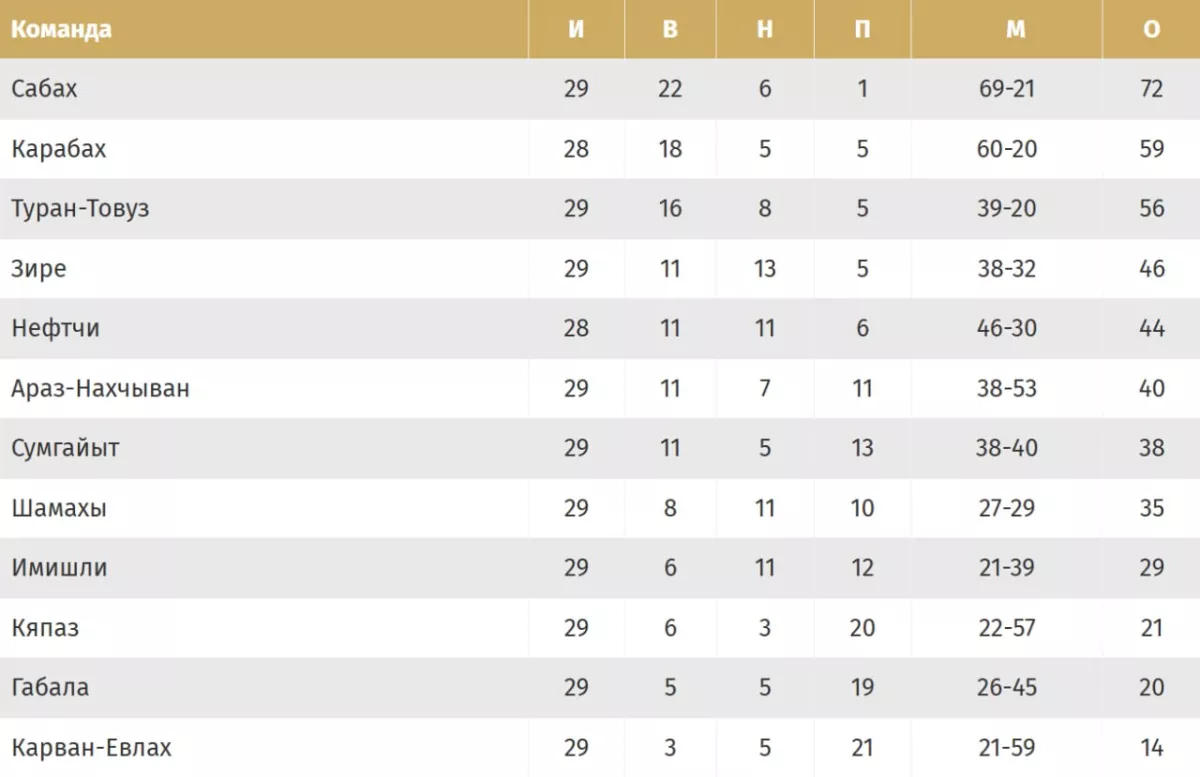Select the Шамахы team name
This screenshot has width=1200, height=777.
pyautogui.click(x=59, y=508)
